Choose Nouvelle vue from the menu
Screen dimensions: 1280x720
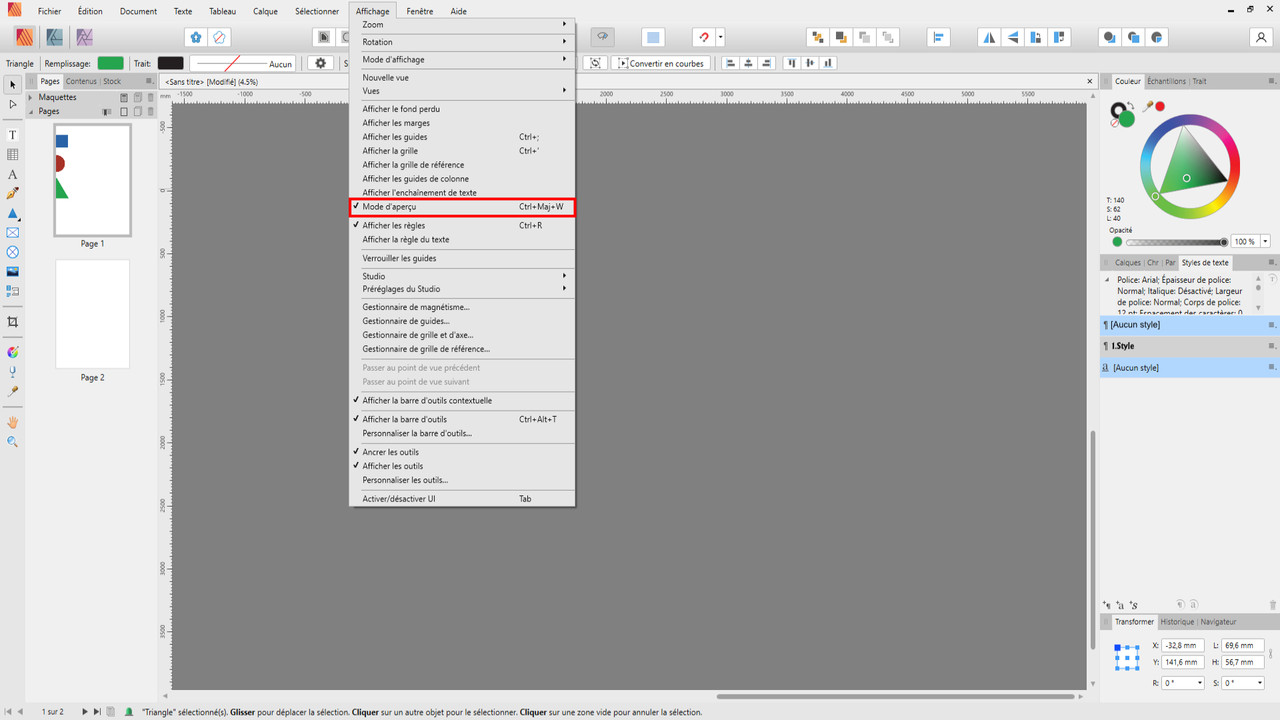462,78
